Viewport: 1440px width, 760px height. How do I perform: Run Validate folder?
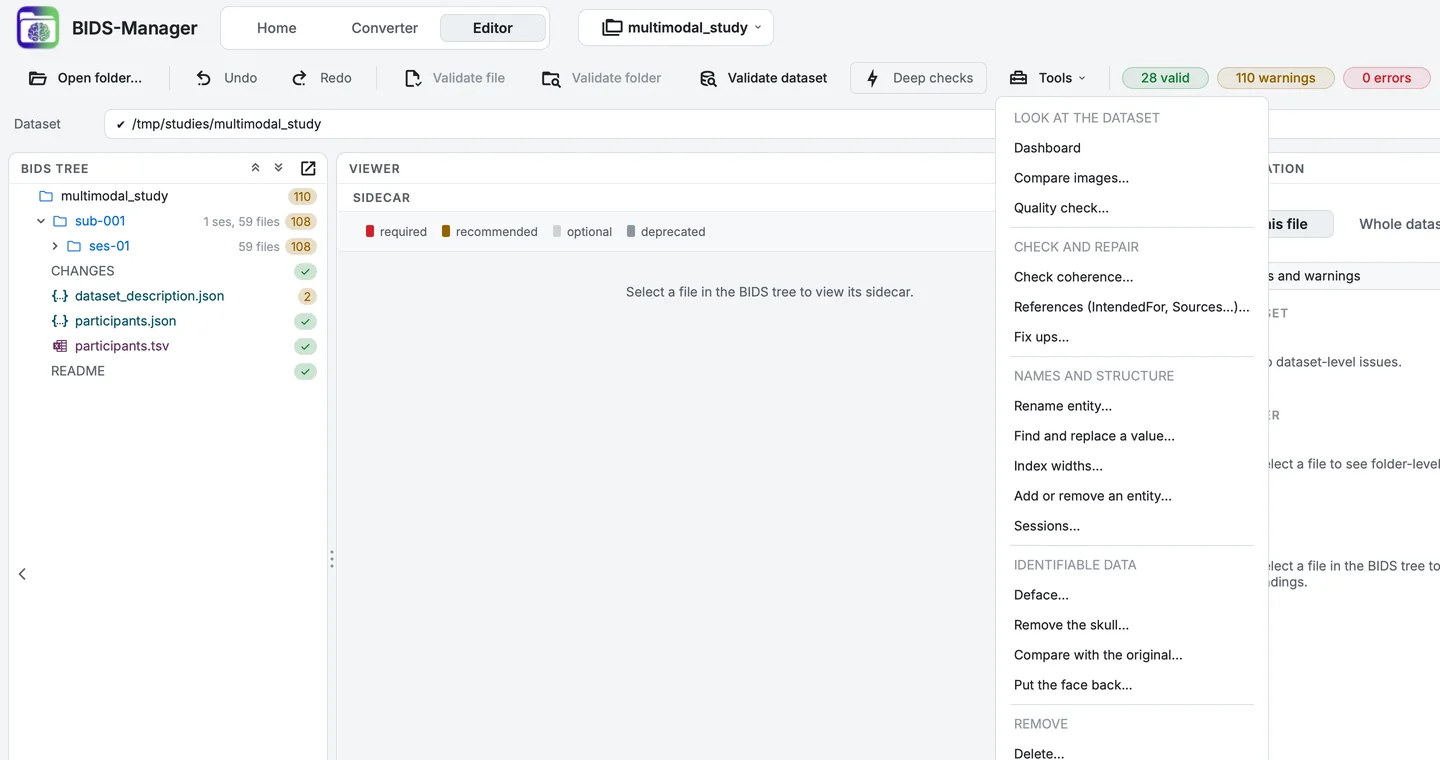601,78
